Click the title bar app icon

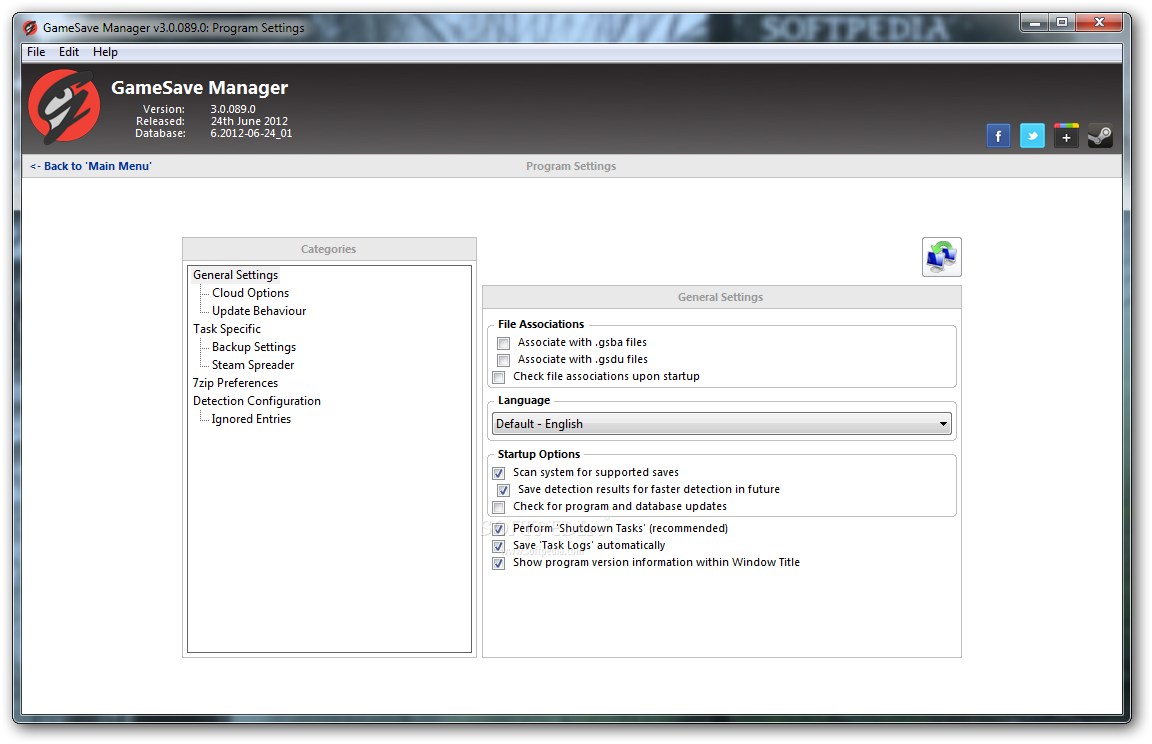(30, 28)
